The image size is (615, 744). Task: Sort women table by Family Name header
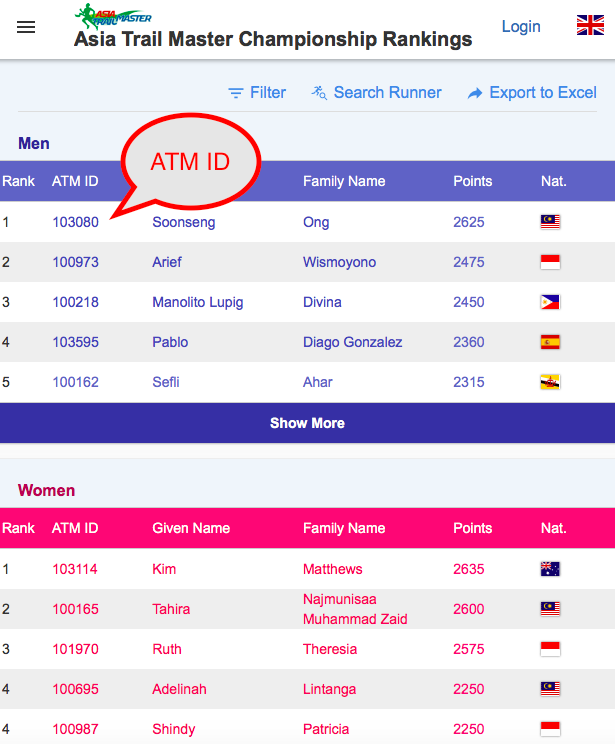click(344, 528)
